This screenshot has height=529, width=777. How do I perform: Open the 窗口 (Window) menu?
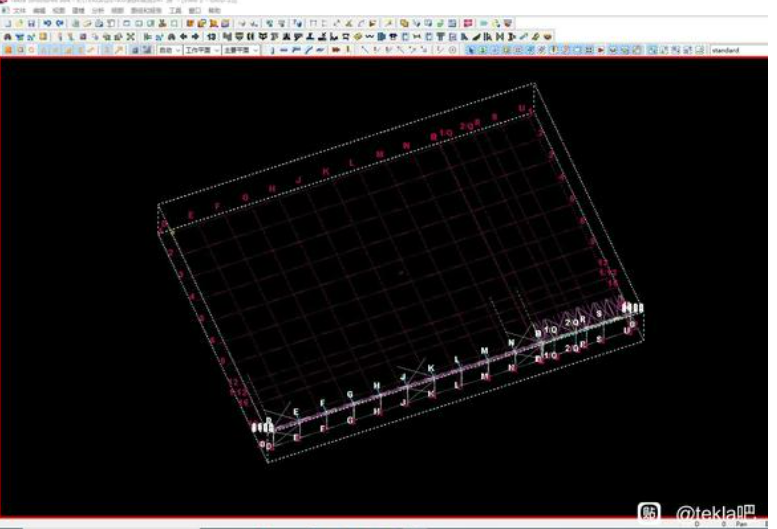tap(195, 10)
